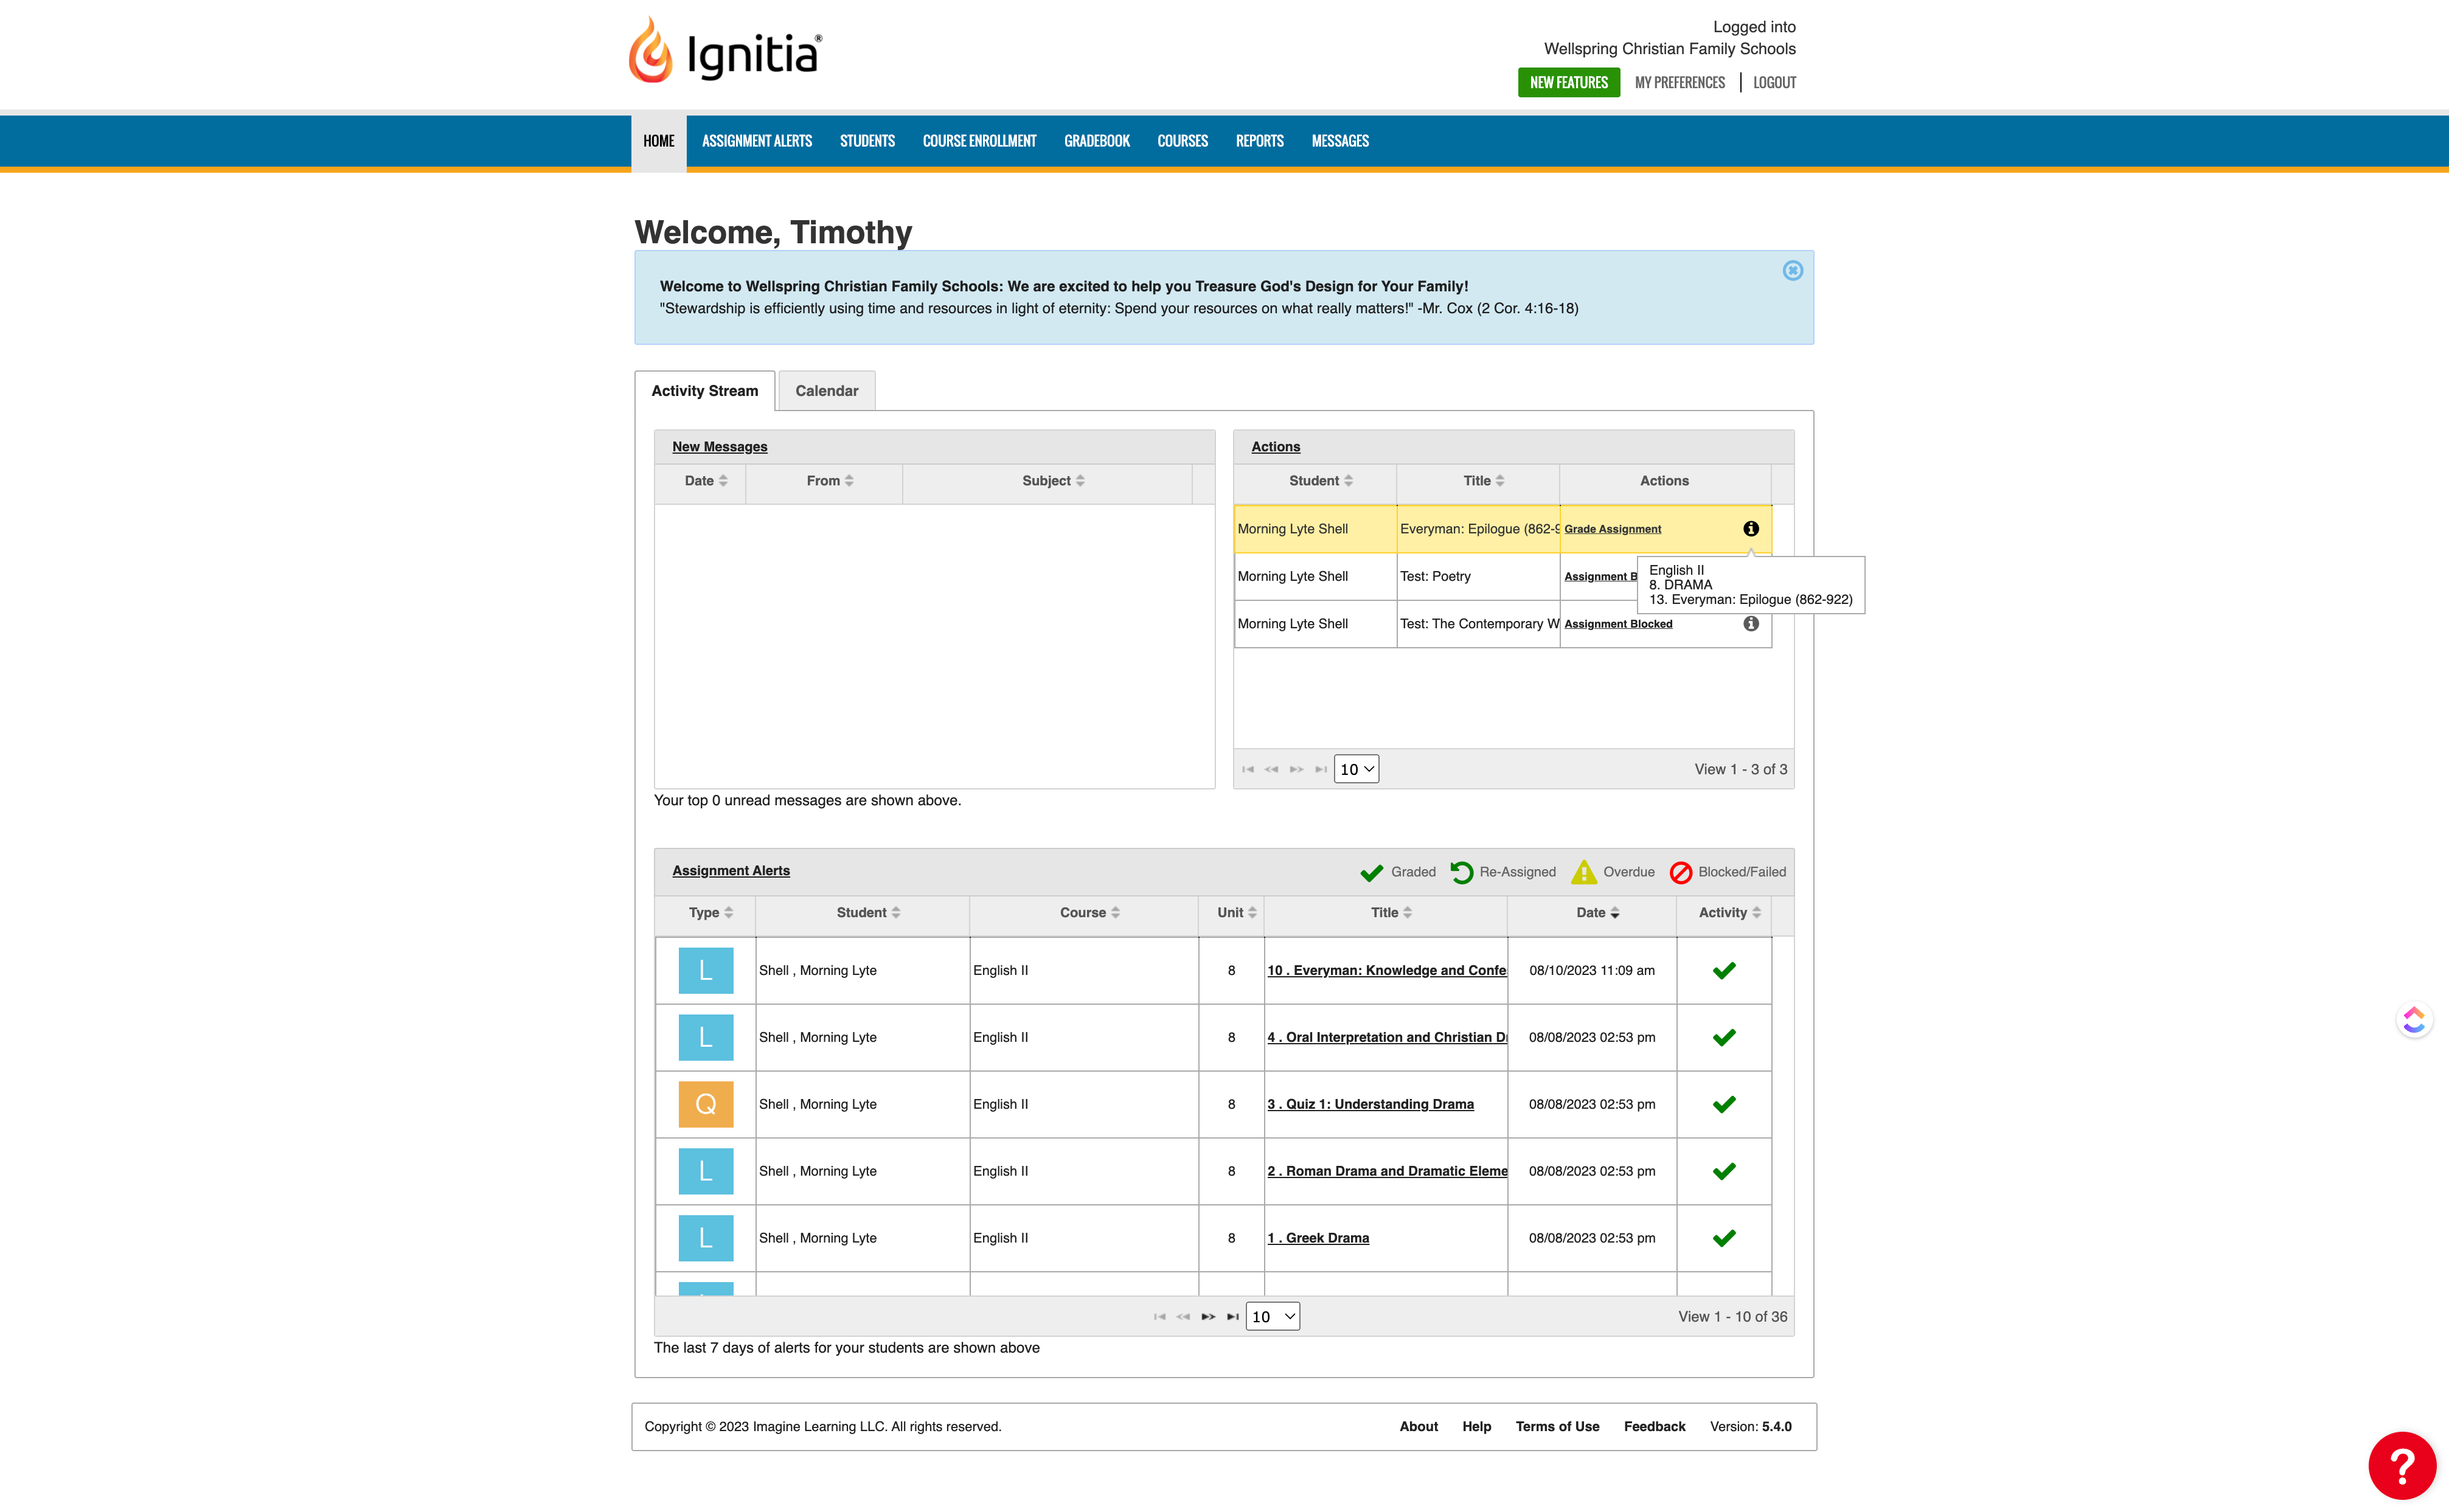2449x1512 pixels.
Task: Open My Preferences link
Action: [x=1679, y=82]
